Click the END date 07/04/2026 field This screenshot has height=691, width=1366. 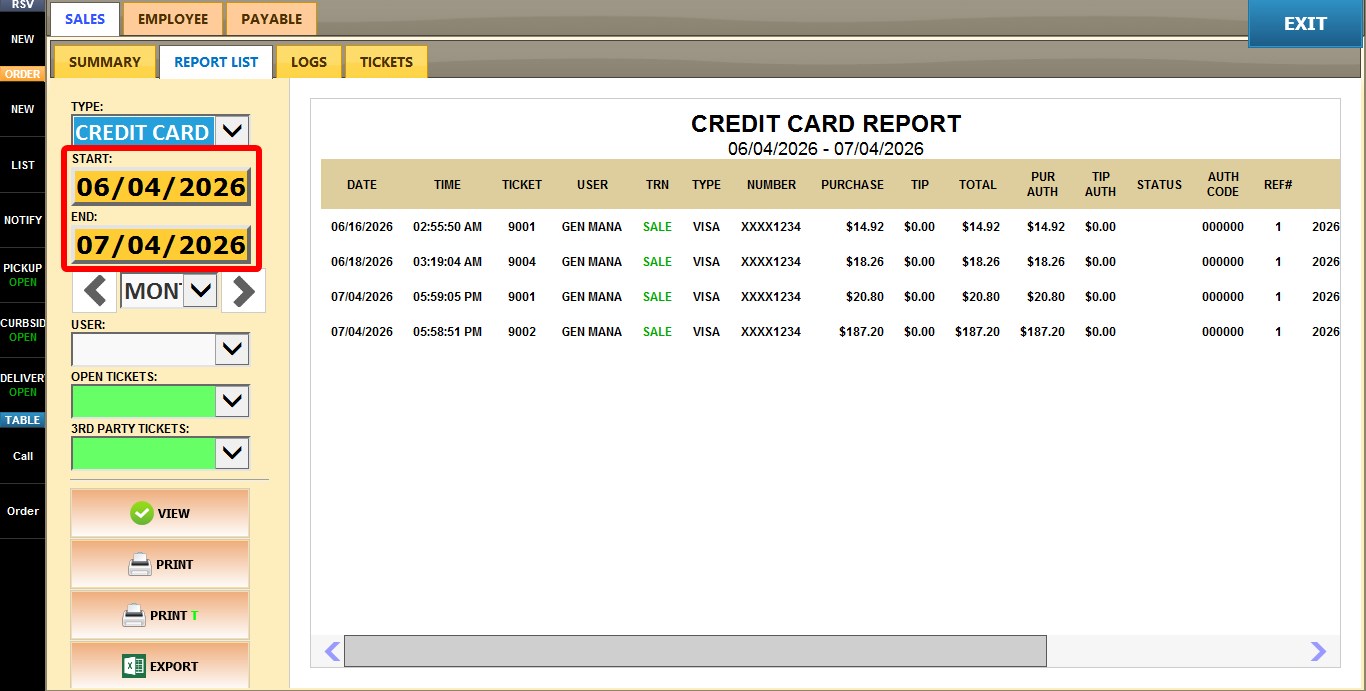coord(161,245)
